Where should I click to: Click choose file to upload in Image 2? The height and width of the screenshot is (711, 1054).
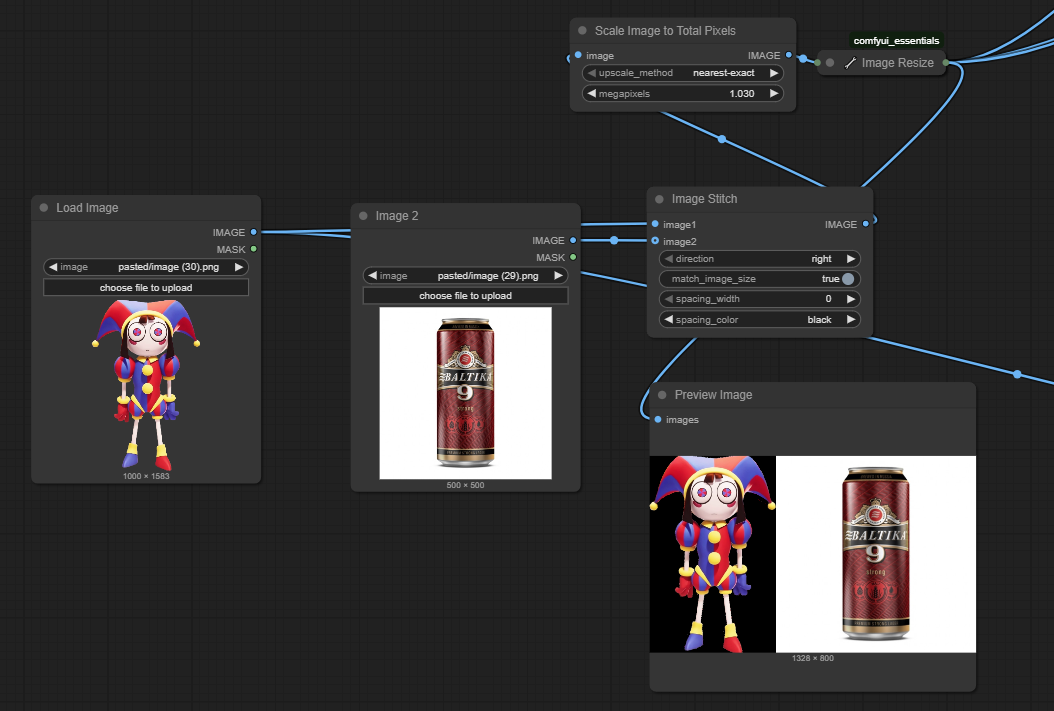(465, 296)
